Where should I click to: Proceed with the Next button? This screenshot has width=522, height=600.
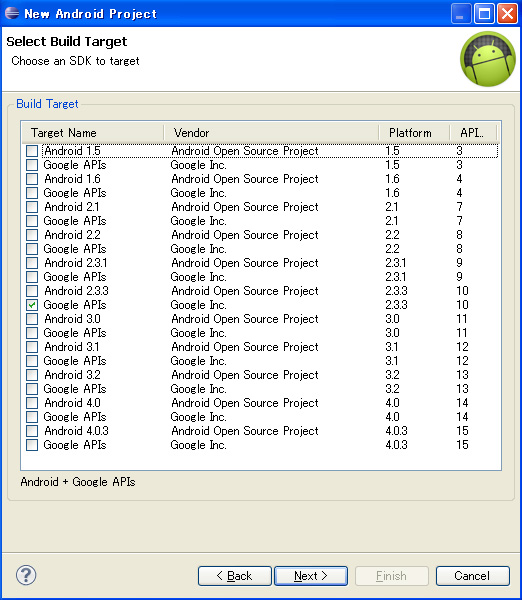tap(311, 576)
